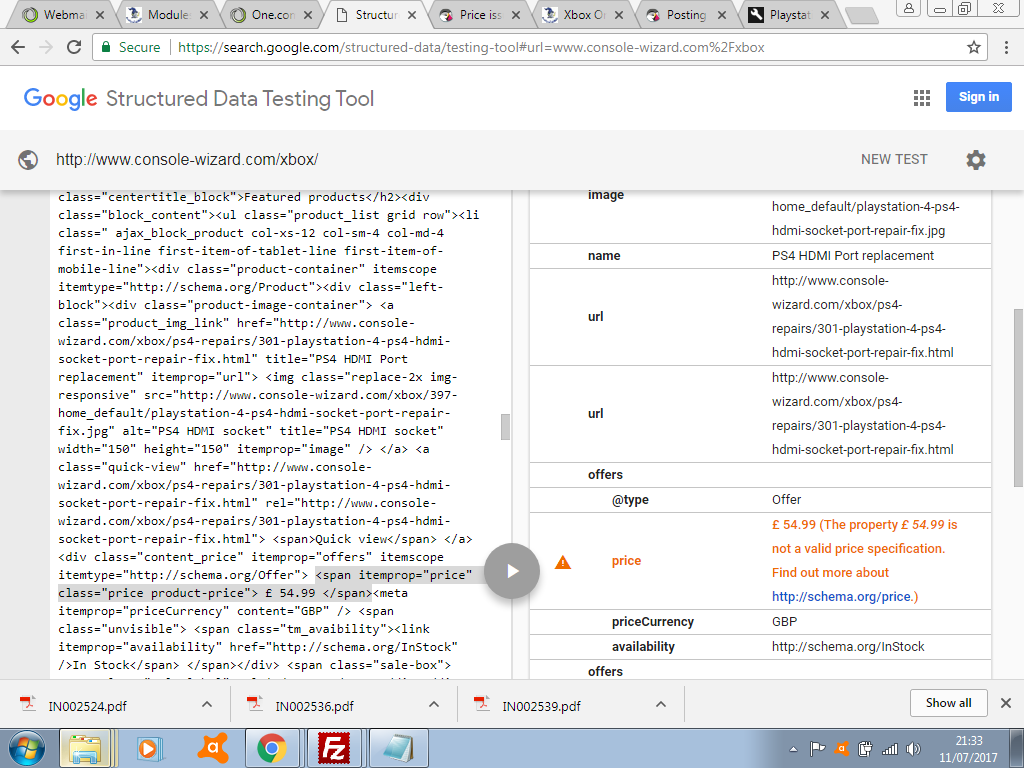Open Avast antivirus from taskbar
Screen dimensions: 1024x768
coord(212,748)
